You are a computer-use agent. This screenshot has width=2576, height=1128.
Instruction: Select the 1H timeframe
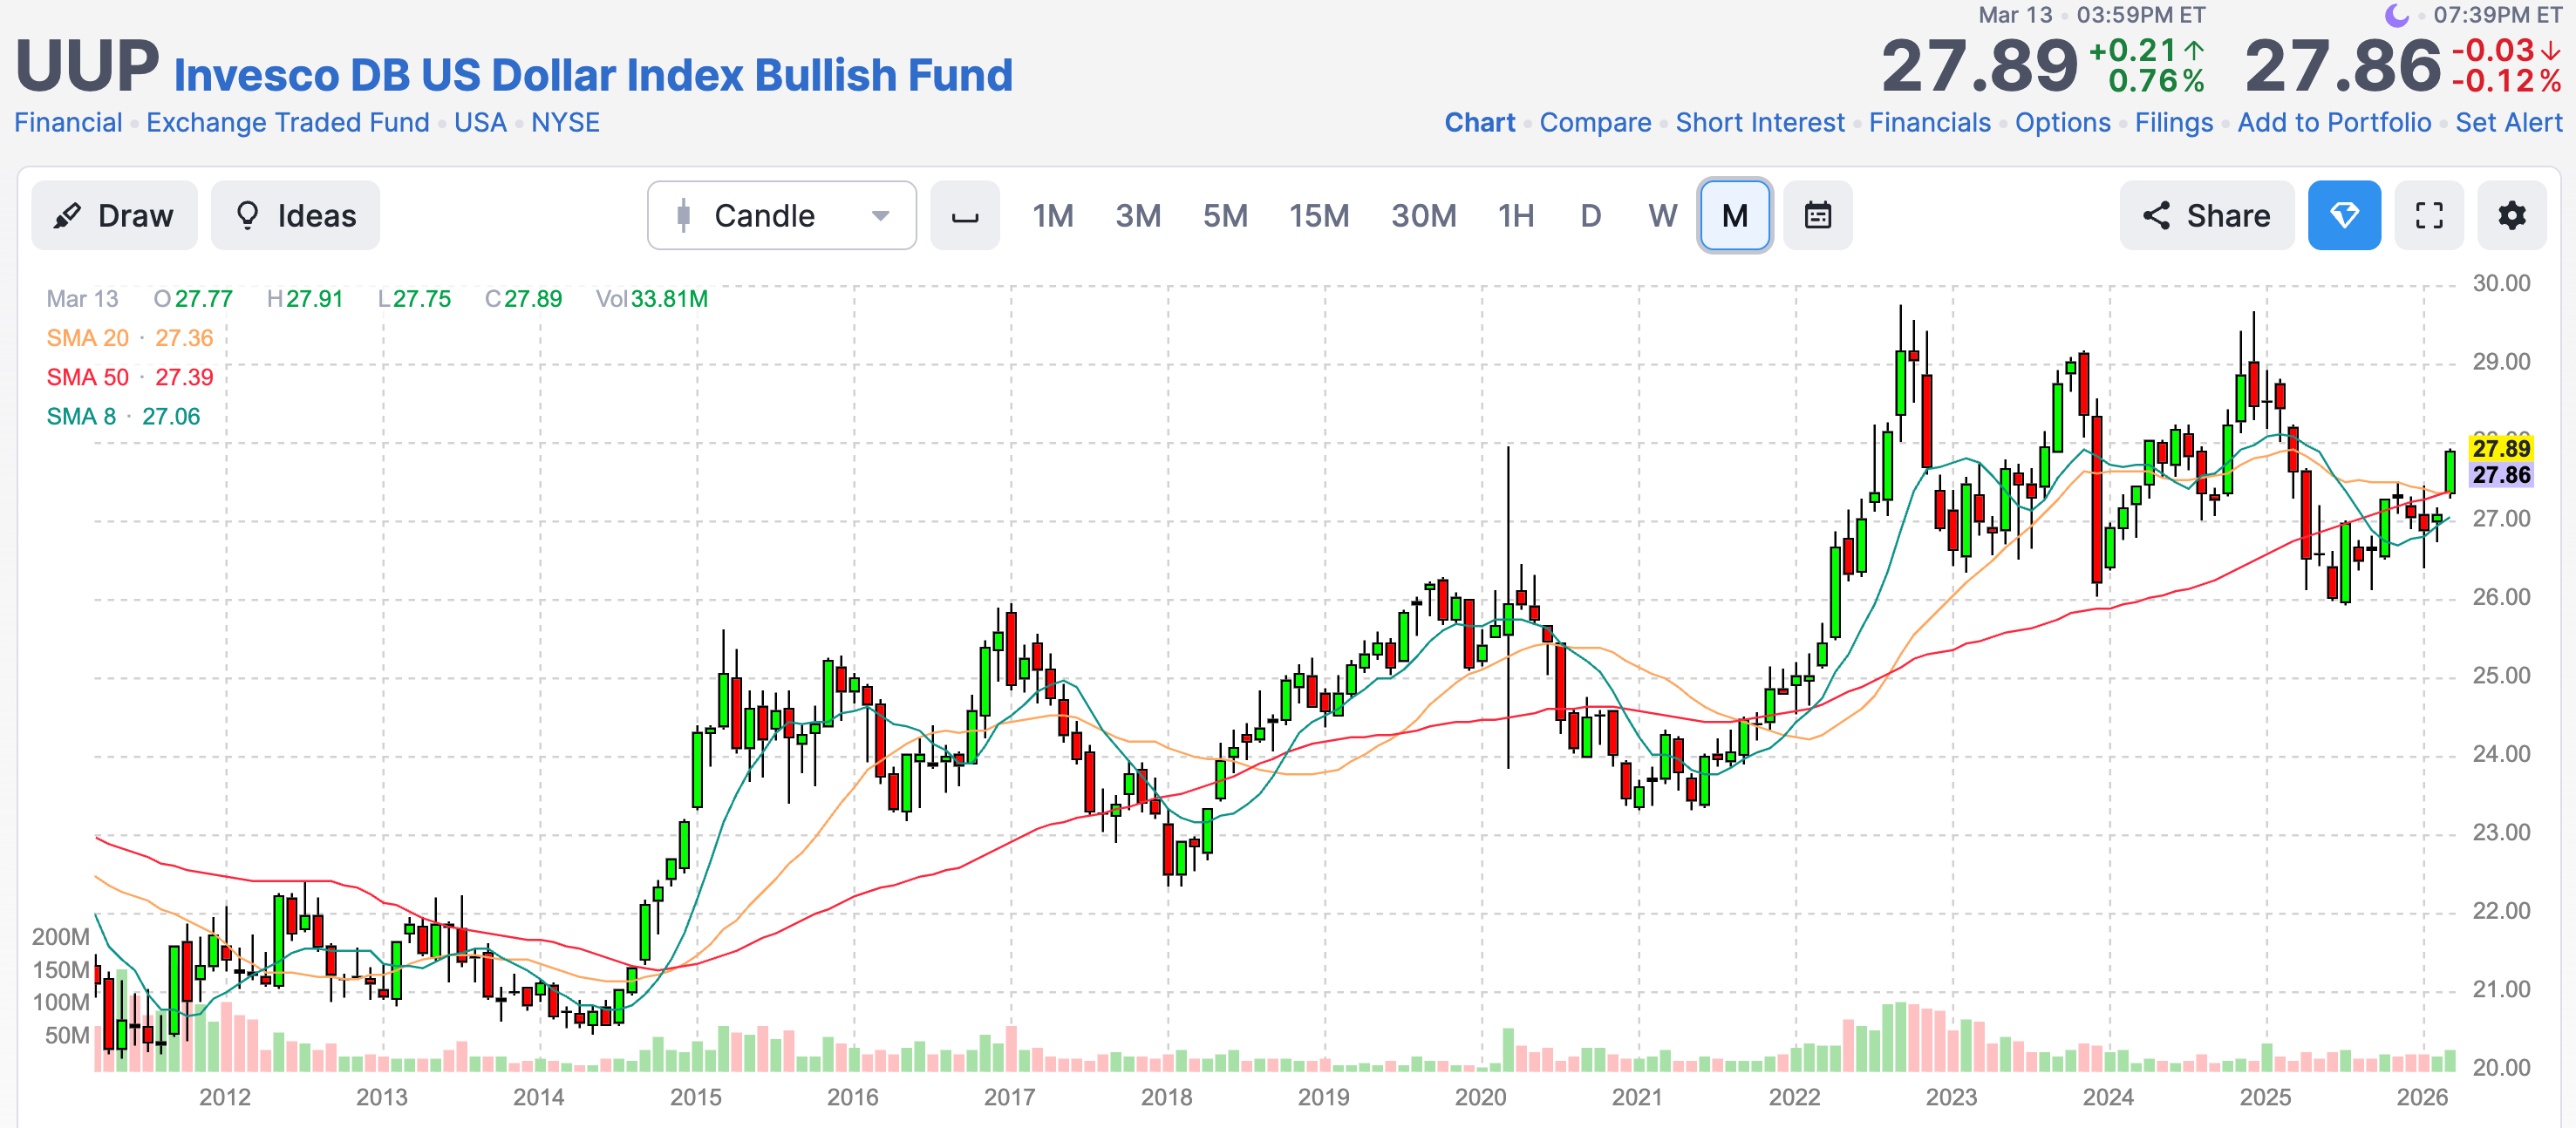[1515, 216]
